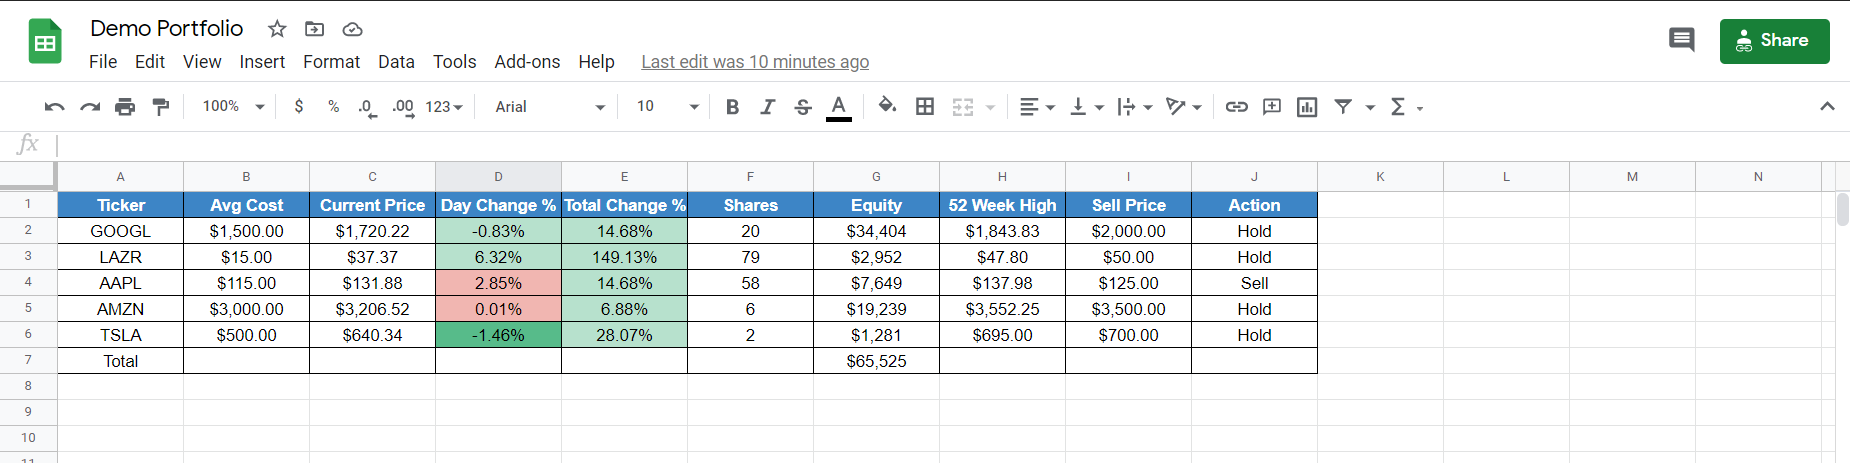
Task: Click the Create a filter icon
Action: pos(1343,107)
